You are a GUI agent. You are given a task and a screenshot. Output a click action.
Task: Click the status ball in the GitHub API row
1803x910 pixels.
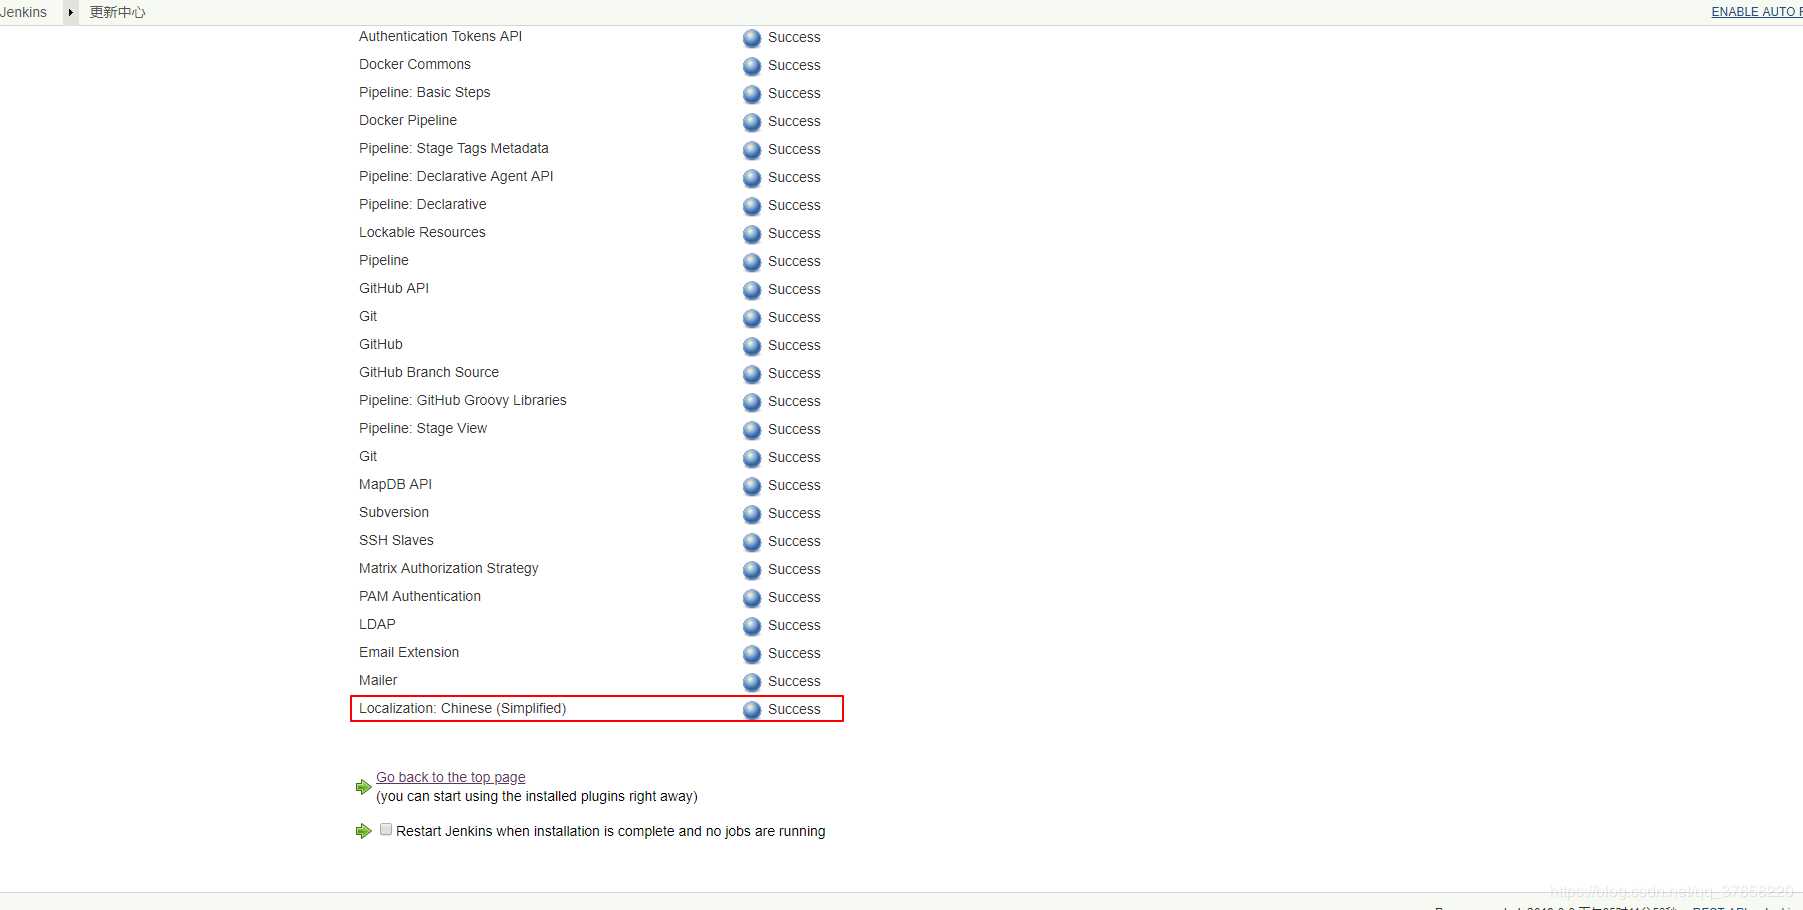click(x=752, y=290)
